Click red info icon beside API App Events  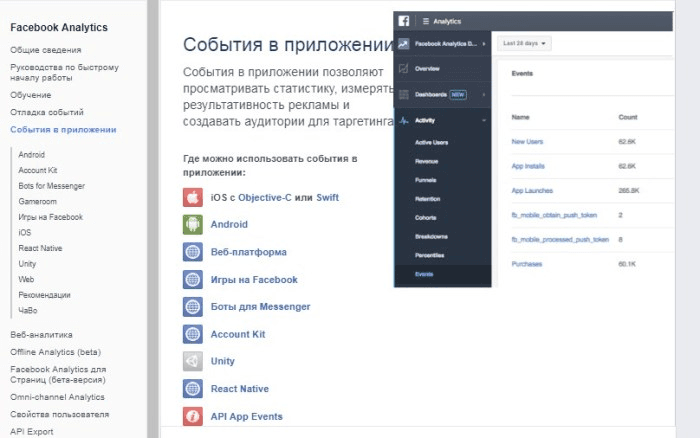pyautogui.click(x=192, y=416)
